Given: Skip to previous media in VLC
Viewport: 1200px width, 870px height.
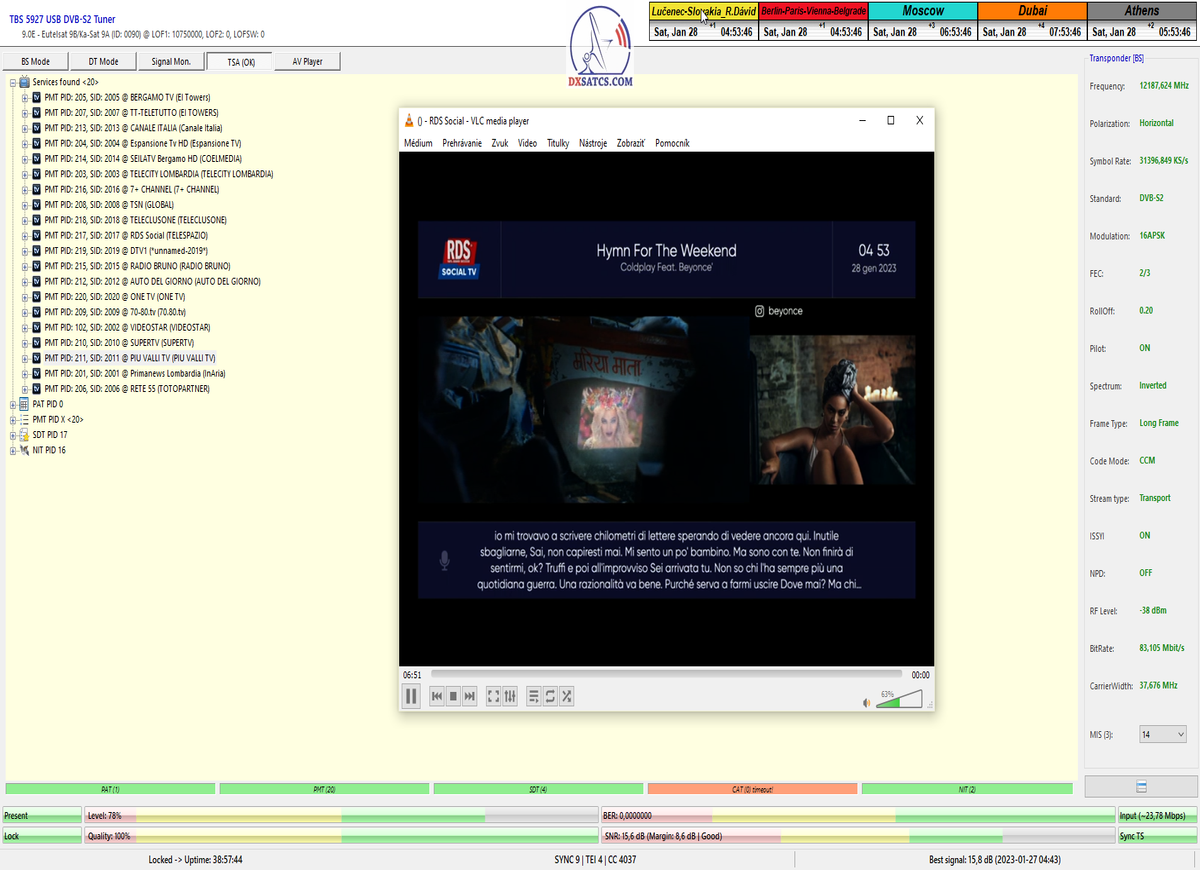Looking at the screenshot, I should point(437,696).
